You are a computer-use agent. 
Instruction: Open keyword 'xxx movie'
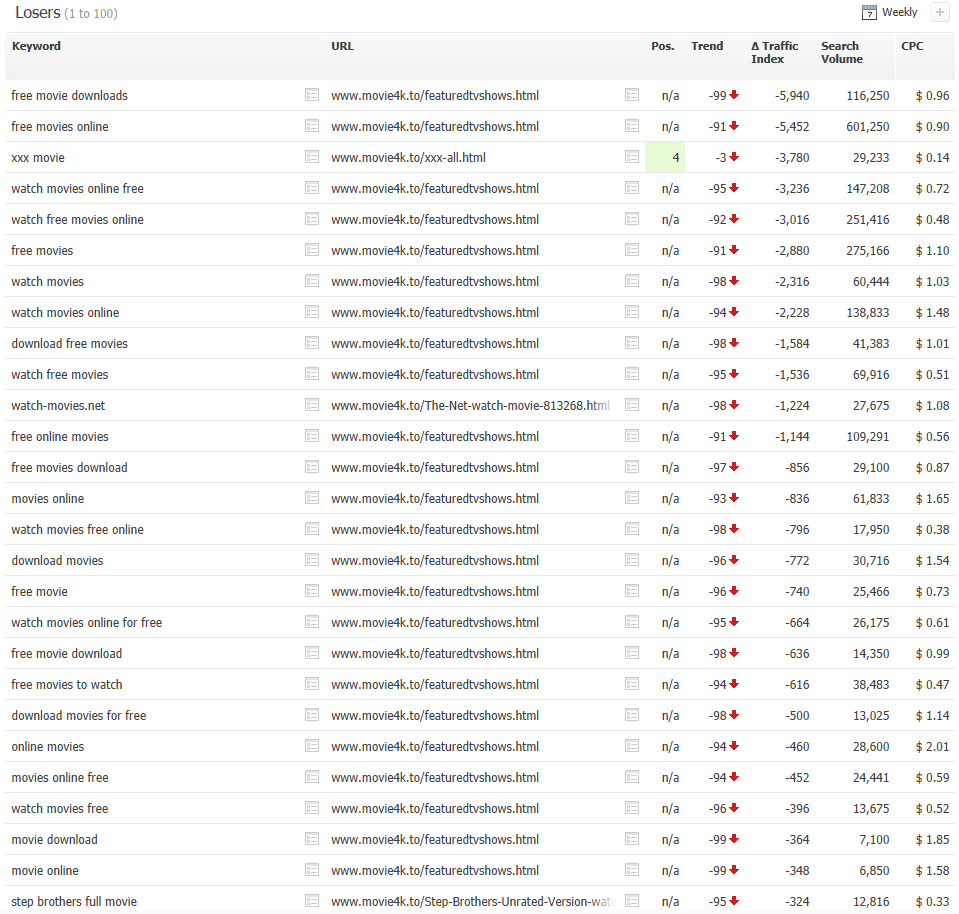tap(38, 157)
